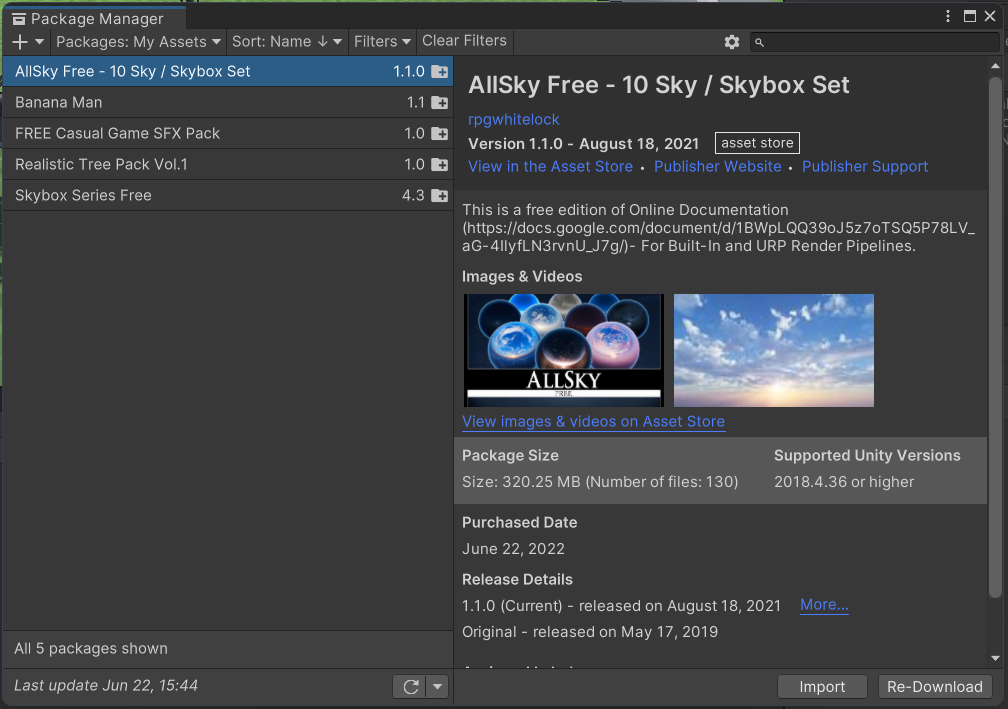Click More... release details link

pyautogui.click(x=824, y=605)
